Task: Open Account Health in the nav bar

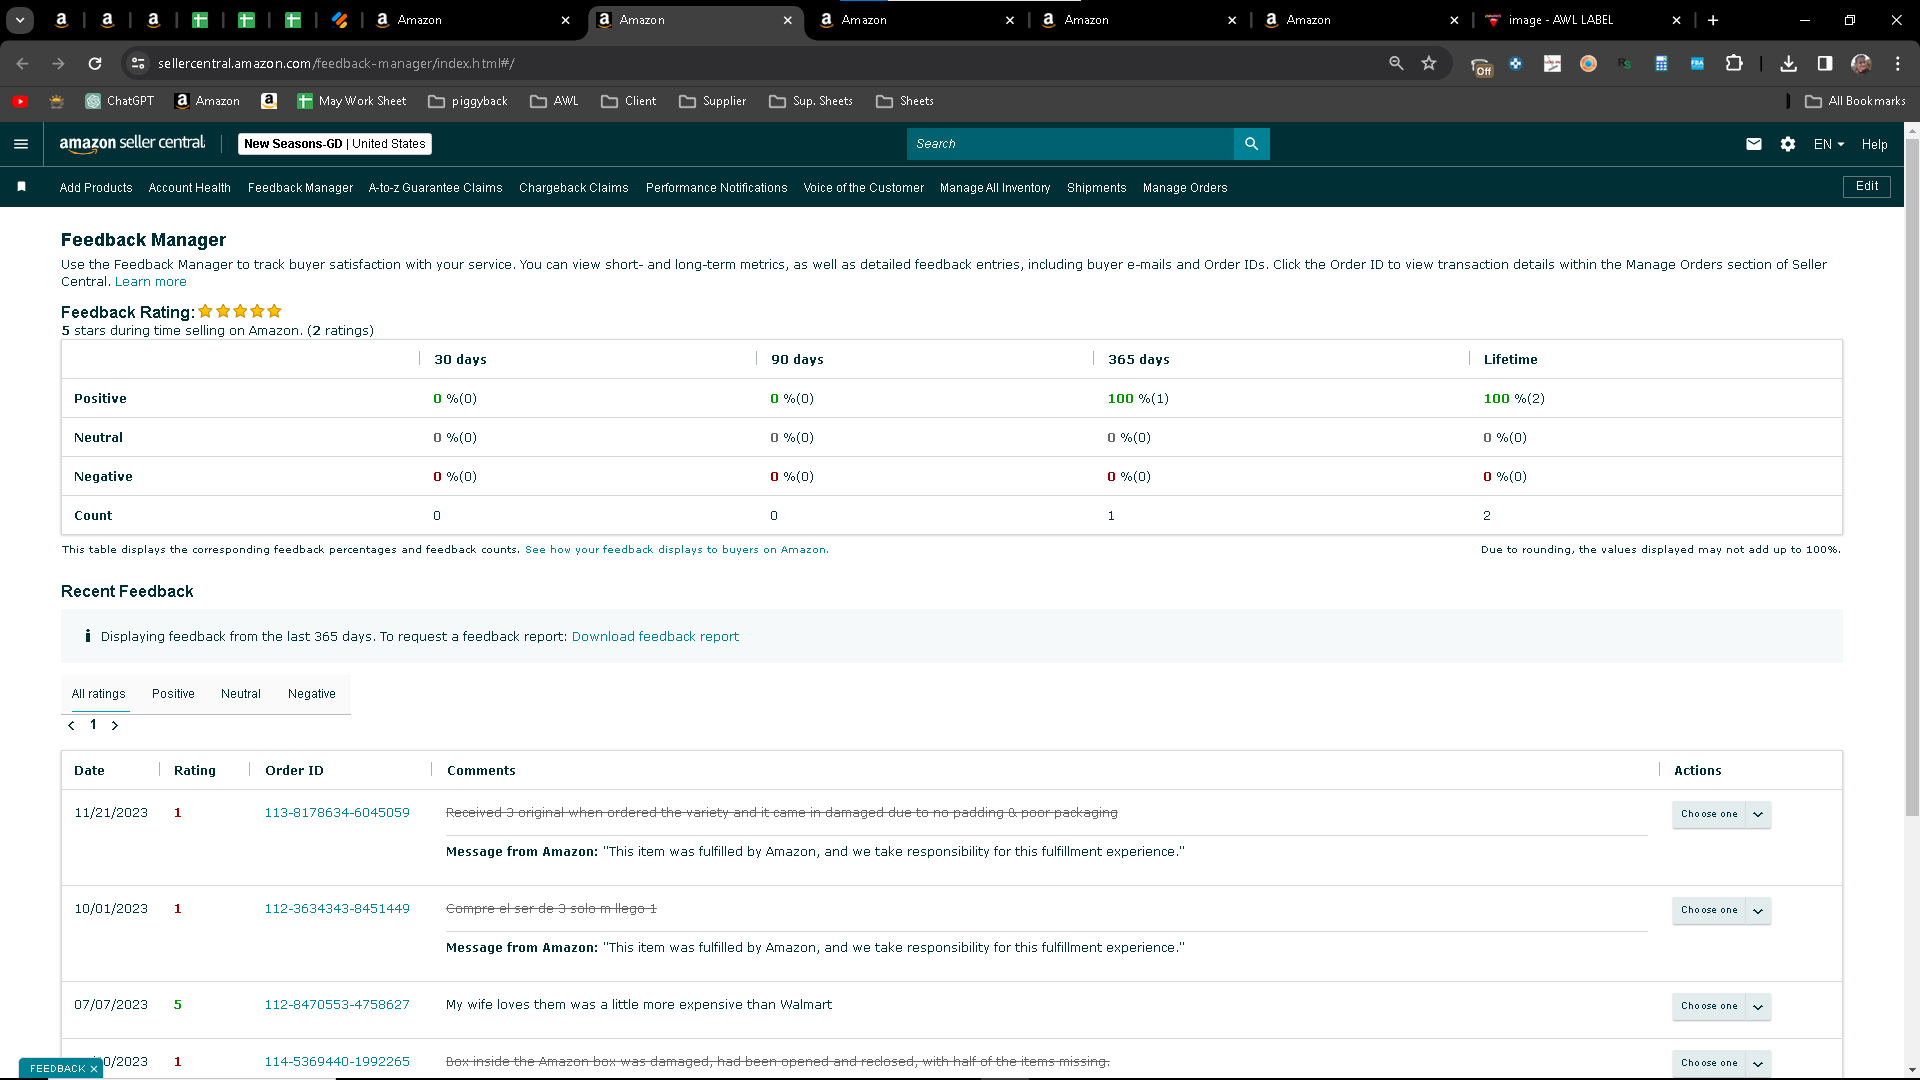Action: click(x=190, y=188)
